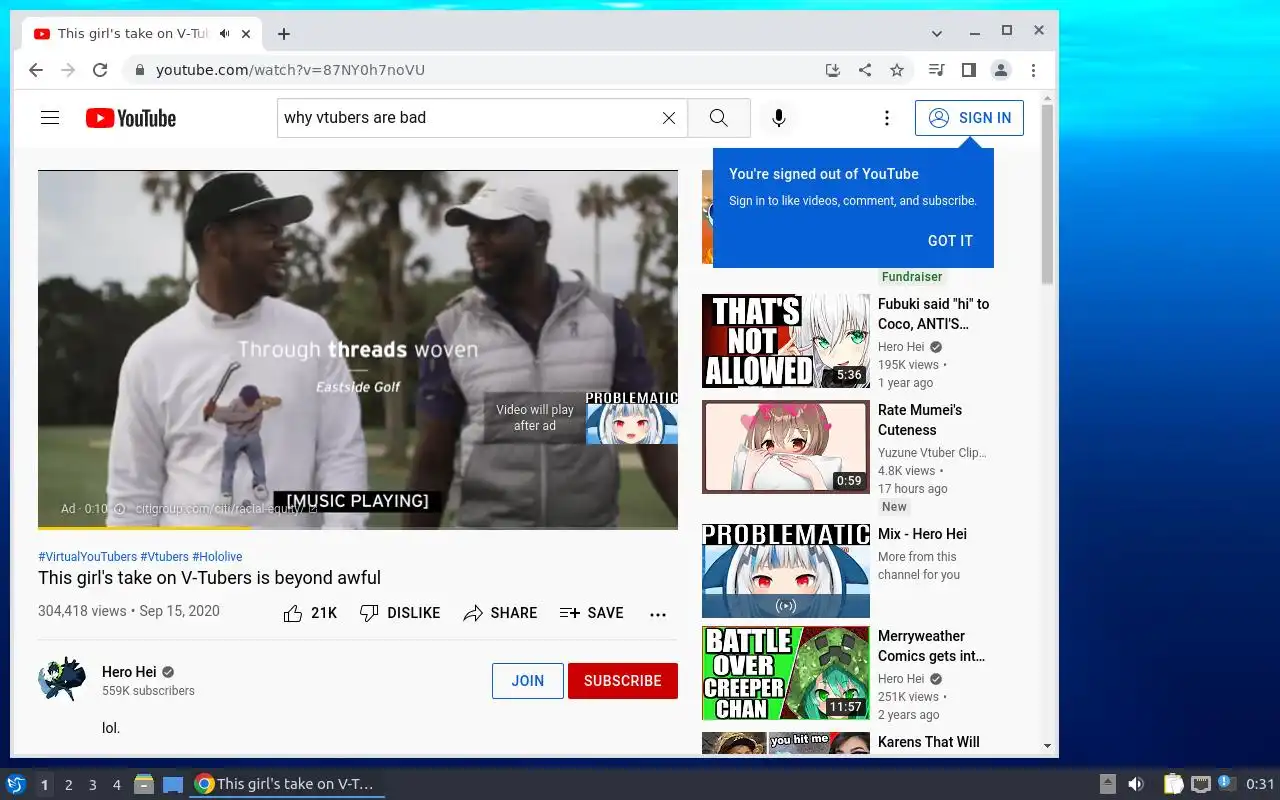SAVE the video to a playlist
The height and width of the screenshot is (800, 1280).
pyautogui.click(x=592, y=613)
